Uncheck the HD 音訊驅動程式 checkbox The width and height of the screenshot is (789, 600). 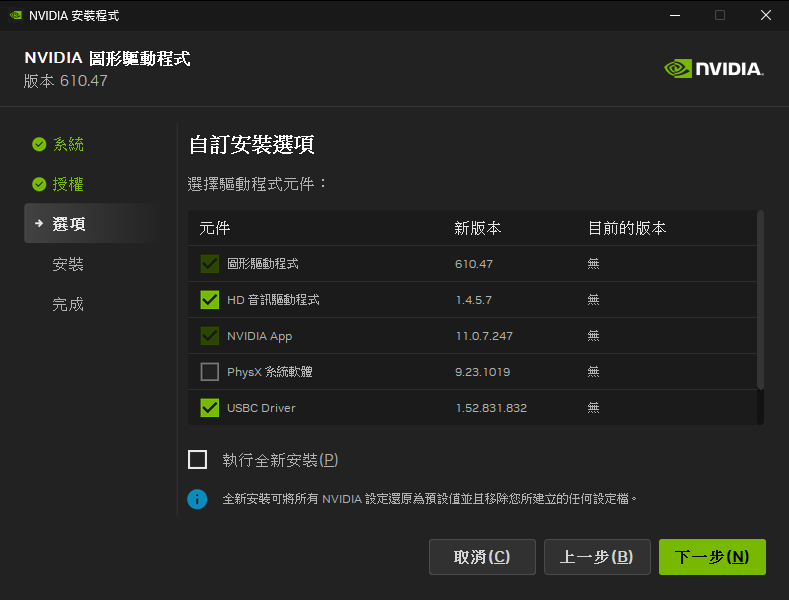[x=209, y=300]
